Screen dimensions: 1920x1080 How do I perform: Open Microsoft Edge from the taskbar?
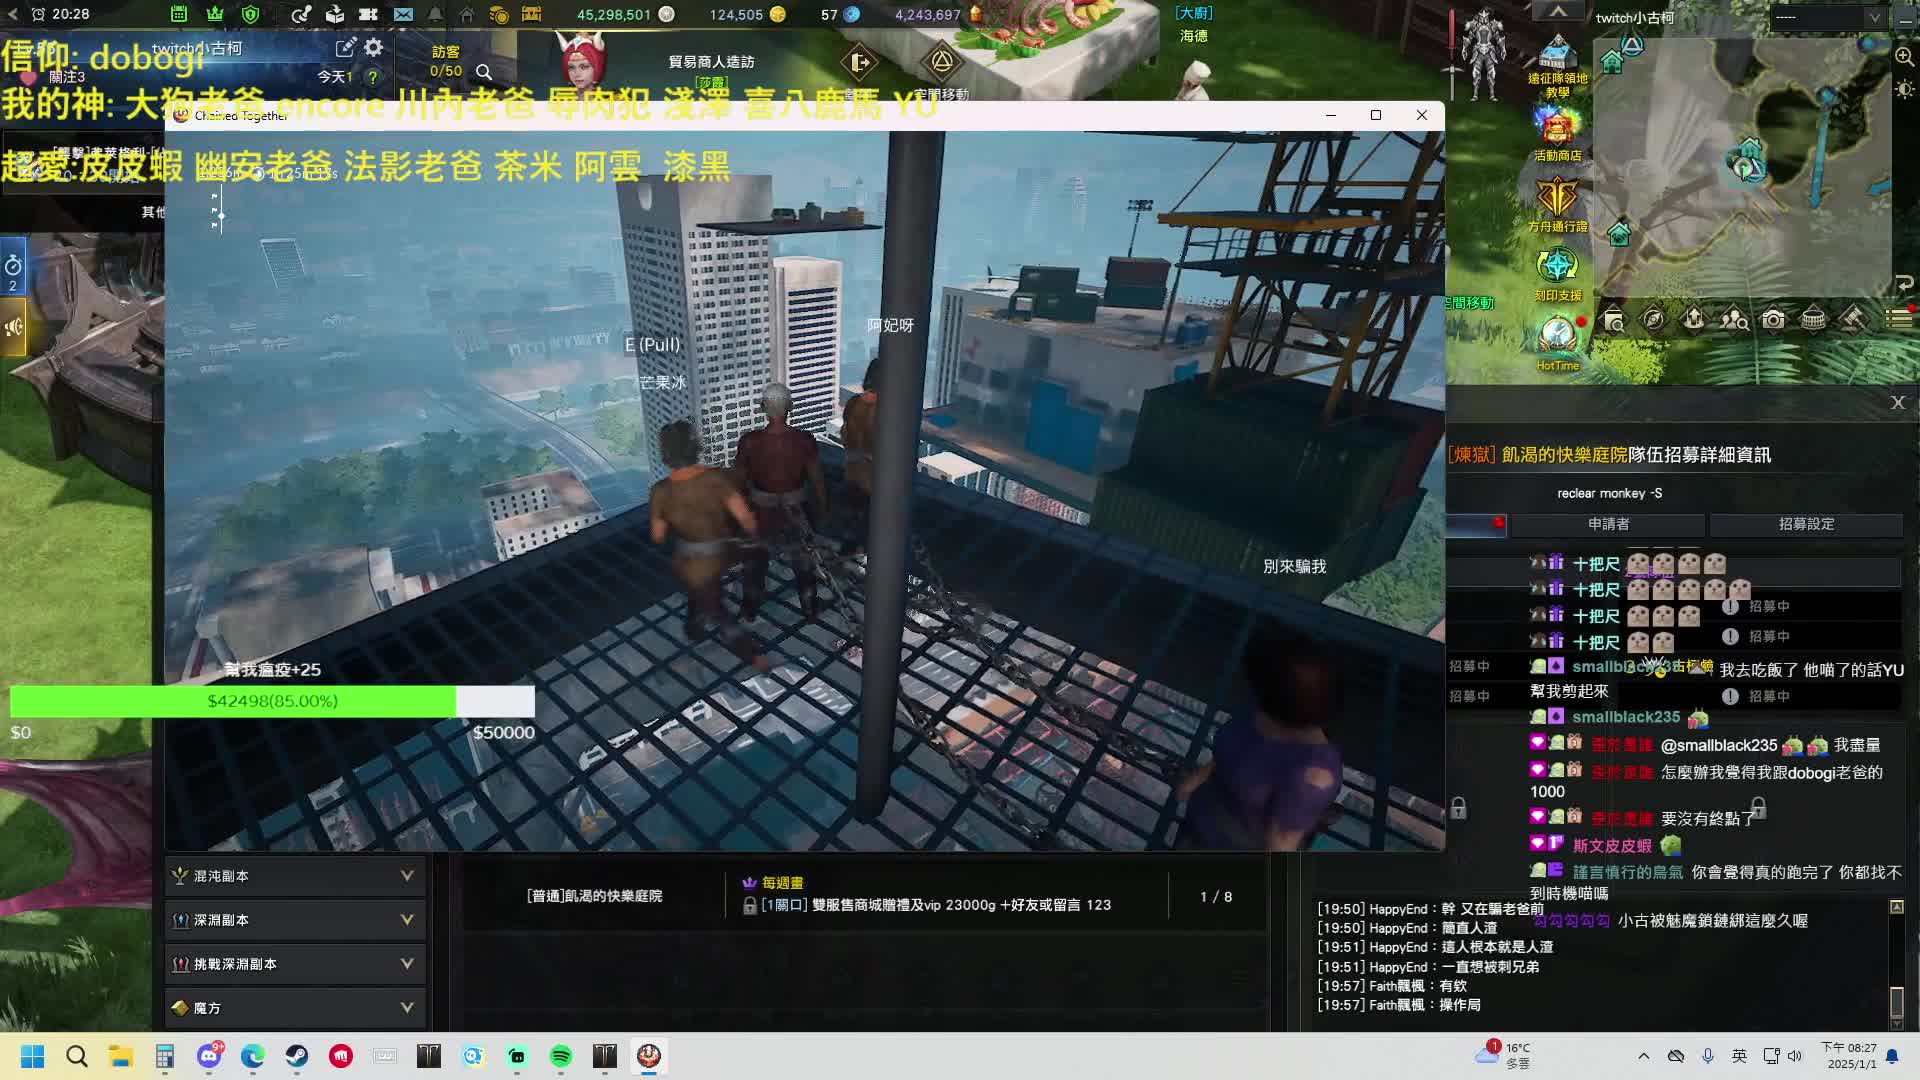[x=253, y=1056]
